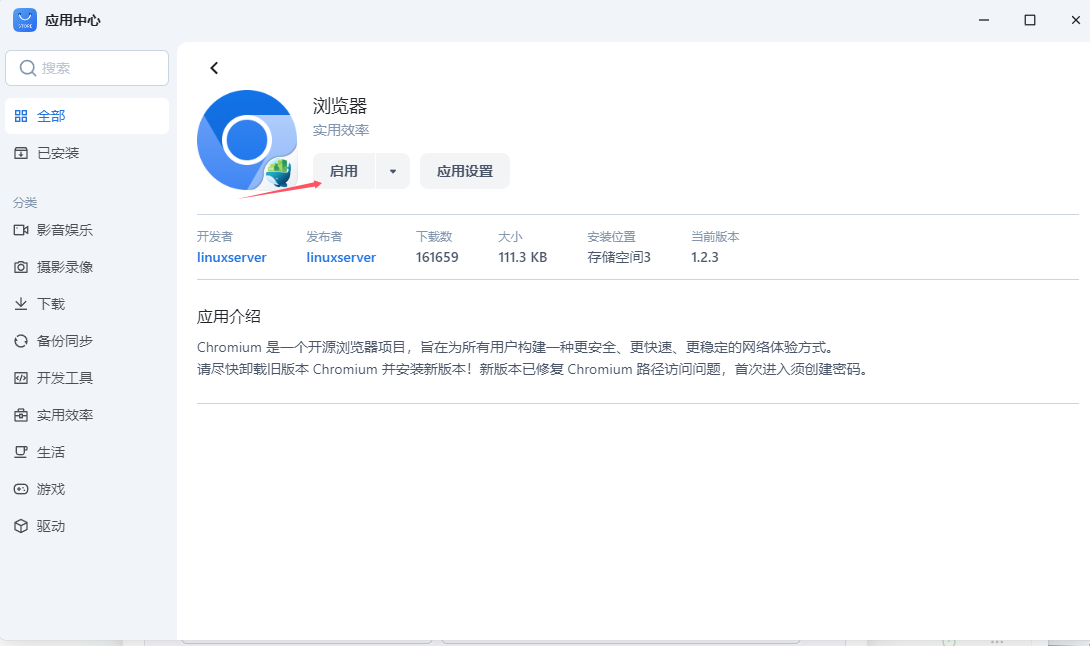Click the magnifier icon in search box

[28, 68]
